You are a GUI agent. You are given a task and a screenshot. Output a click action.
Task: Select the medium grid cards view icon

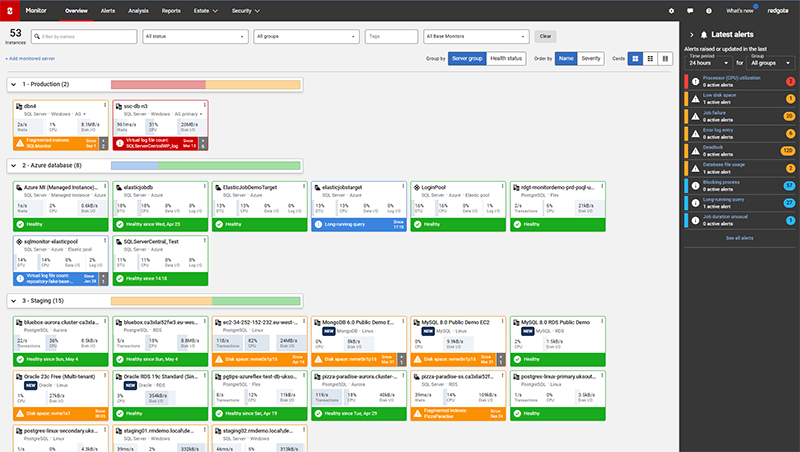pyautogui.click(x=650, y=59)
